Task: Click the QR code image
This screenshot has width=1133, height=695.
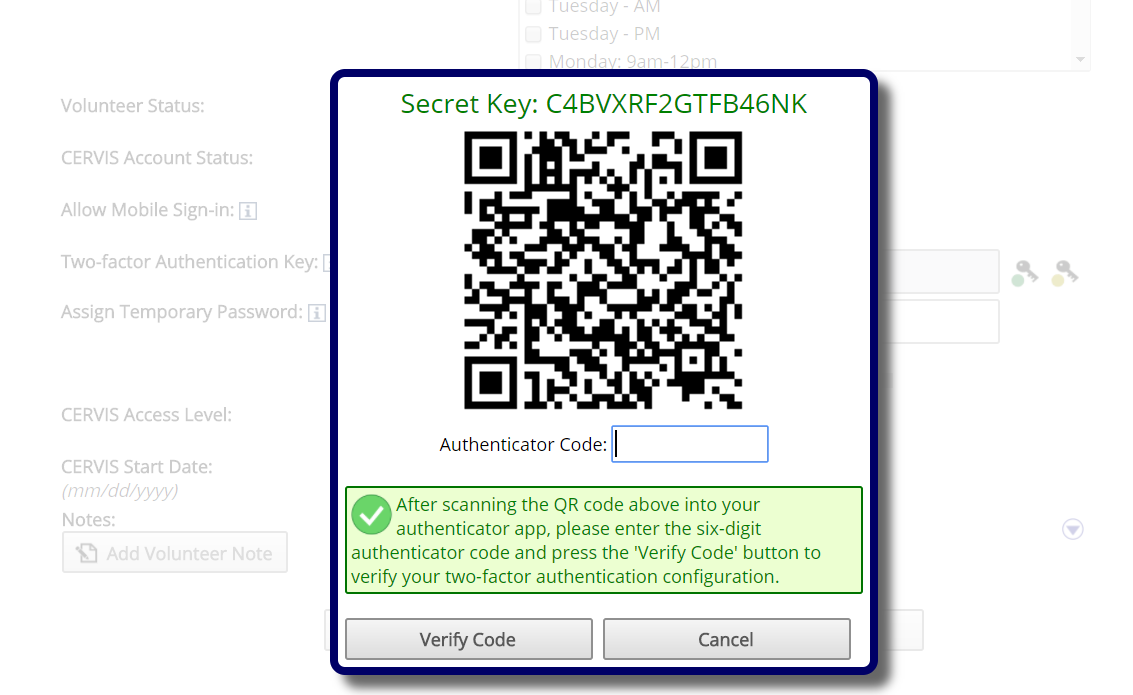Action: [603, 270]
